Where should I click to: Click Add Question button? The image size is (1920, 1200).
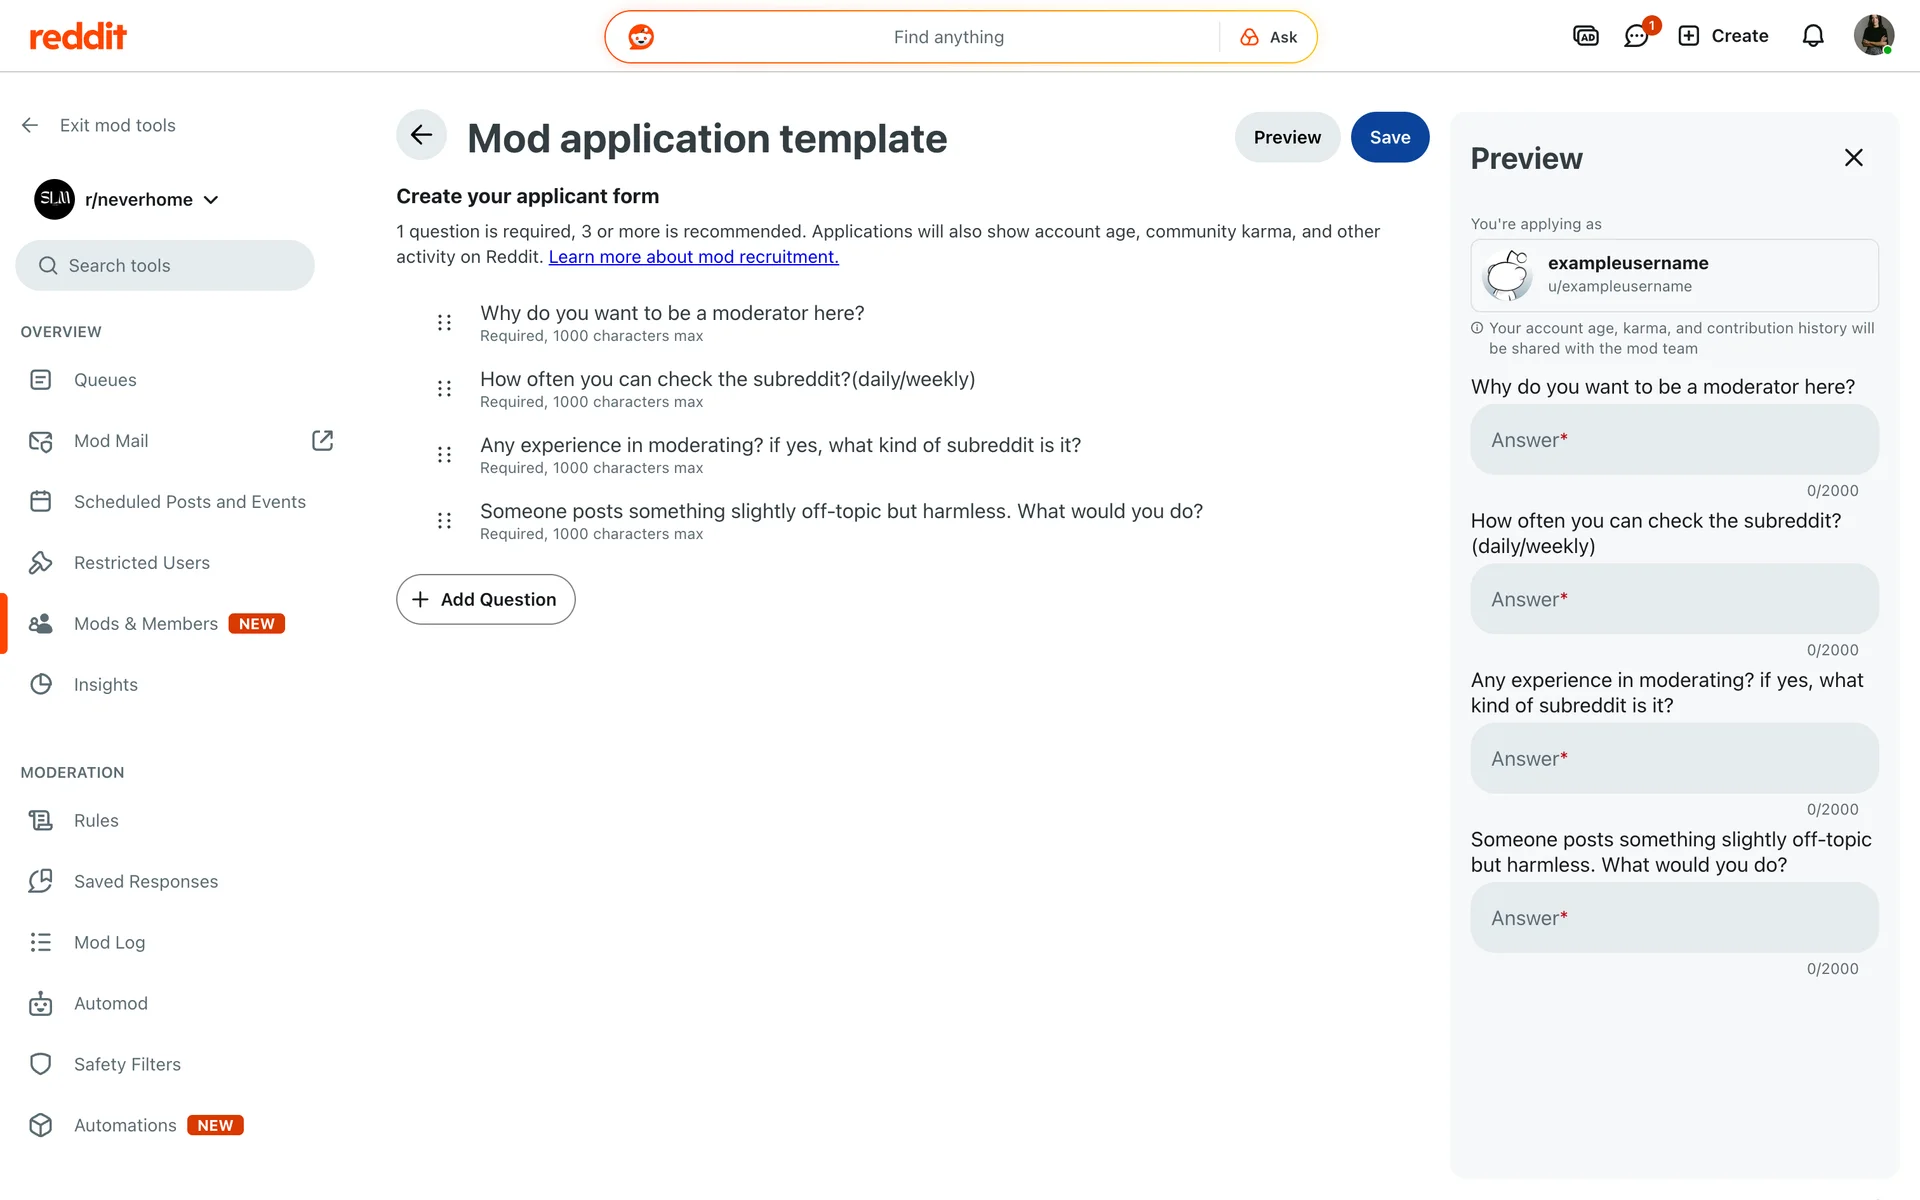pyautogui.click(x=485, y=599)
